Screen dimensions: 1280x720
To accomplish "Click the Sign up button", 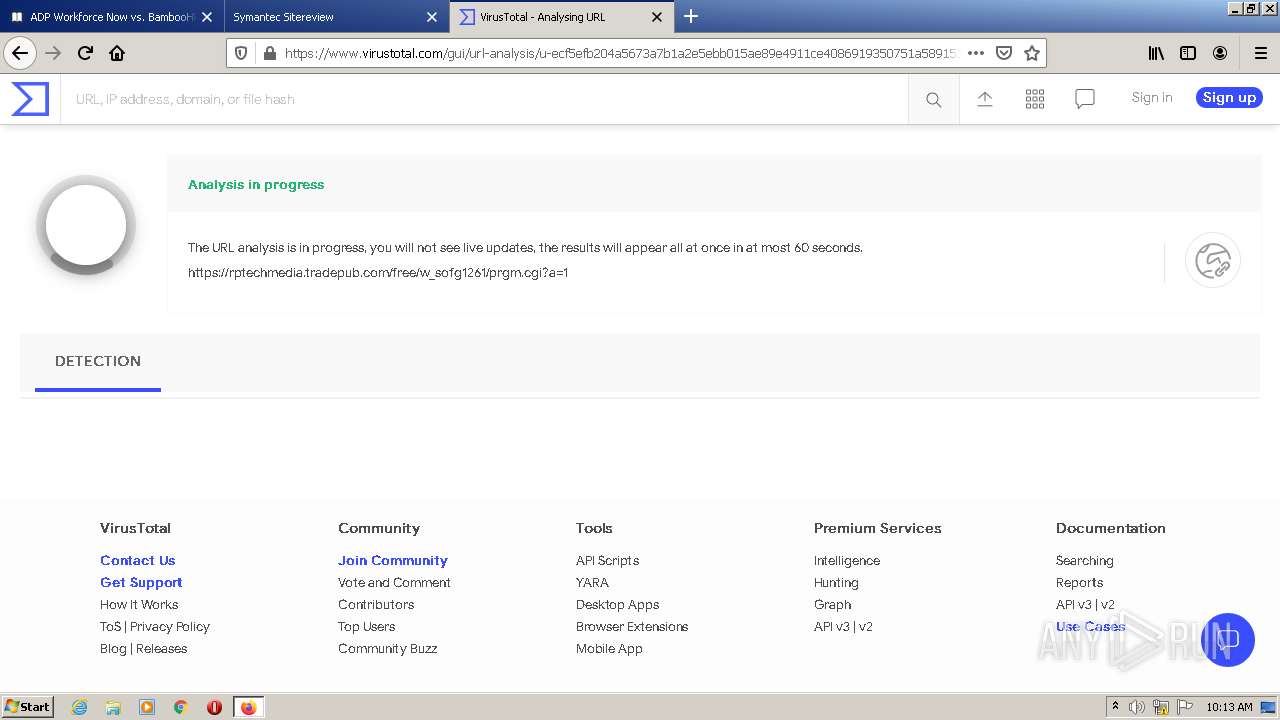I will (1229, 97).
